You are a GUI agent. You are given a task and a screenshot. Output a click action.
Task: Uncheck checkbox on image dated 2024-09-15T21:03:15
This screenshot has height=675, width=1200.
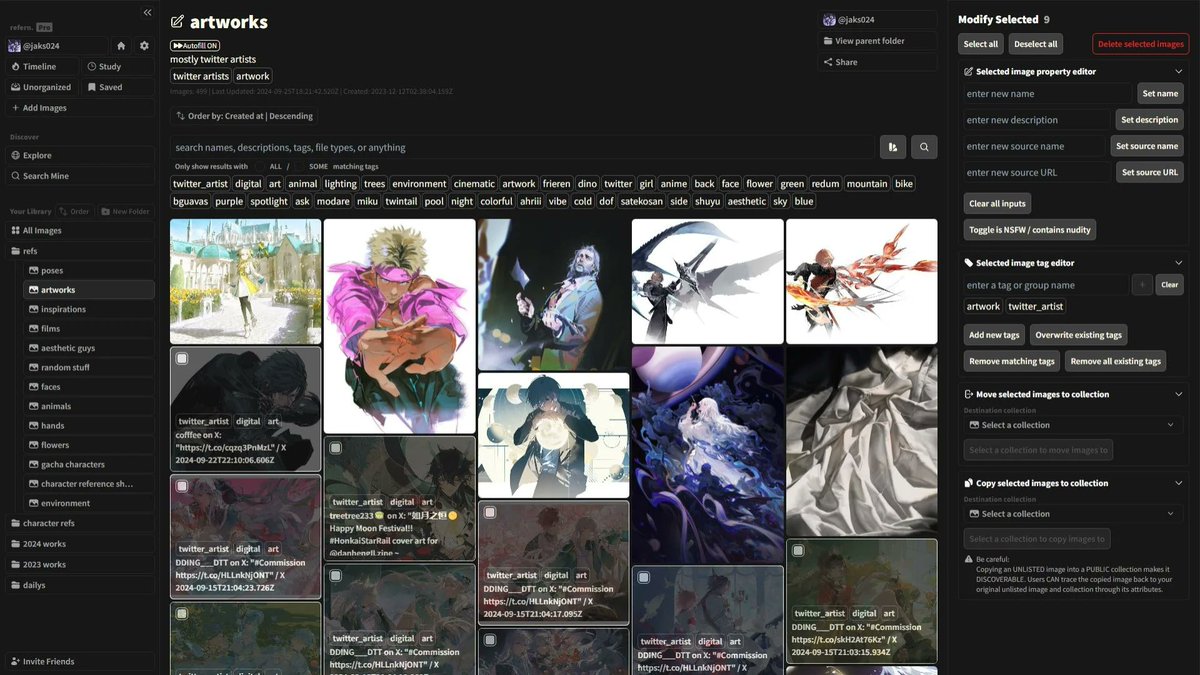coord(798,550)
